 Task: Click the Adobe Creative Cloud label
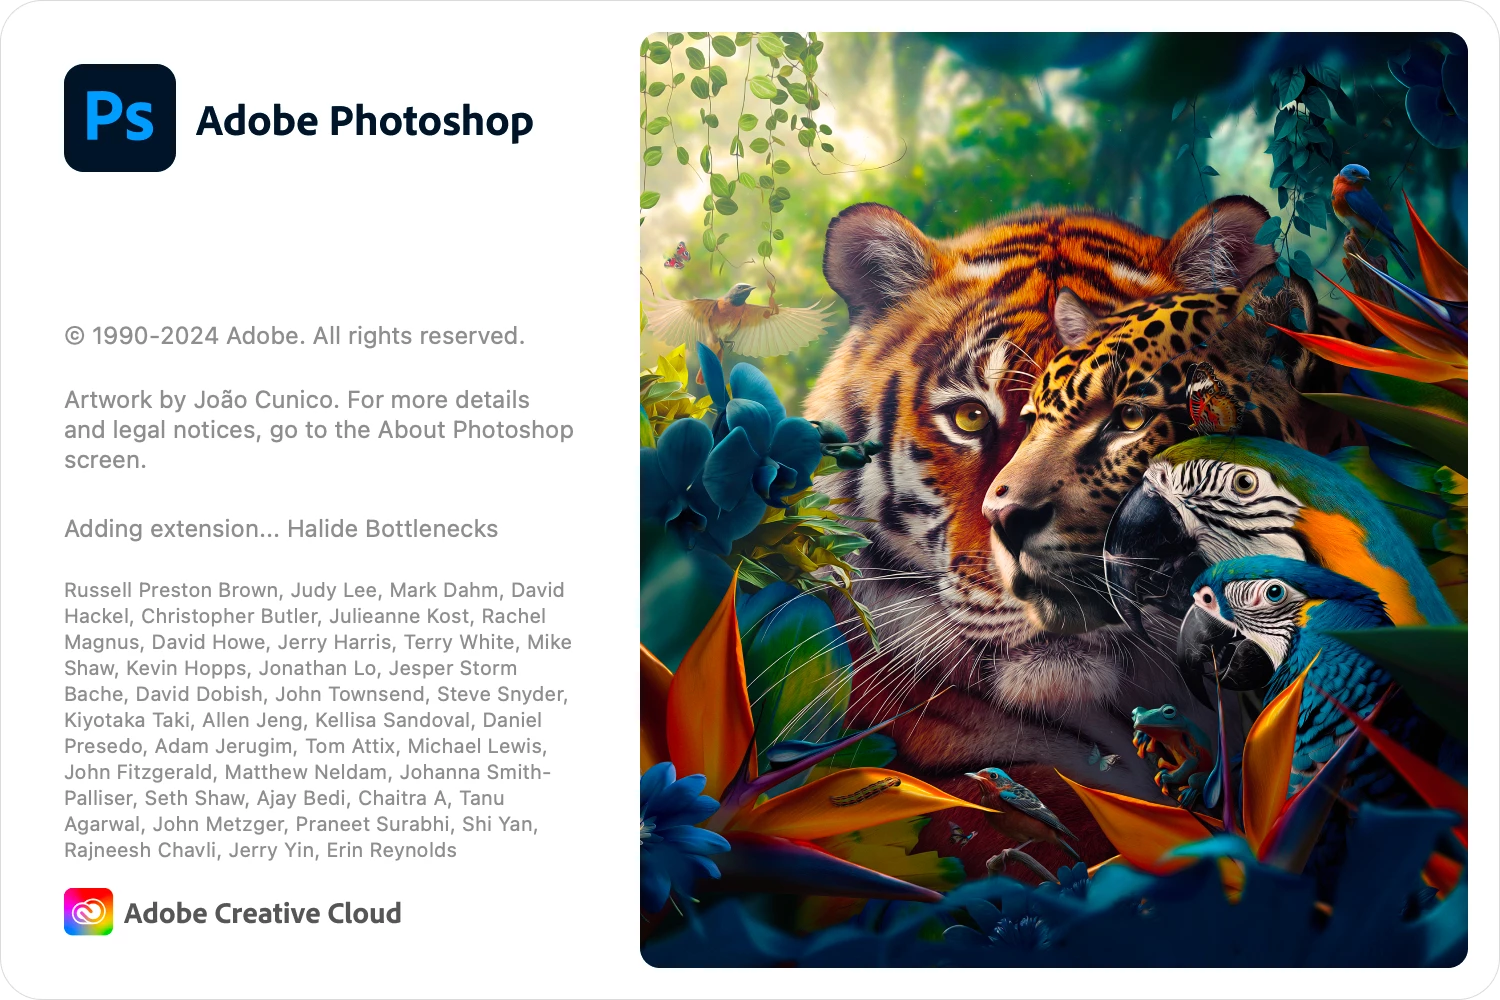263,913
